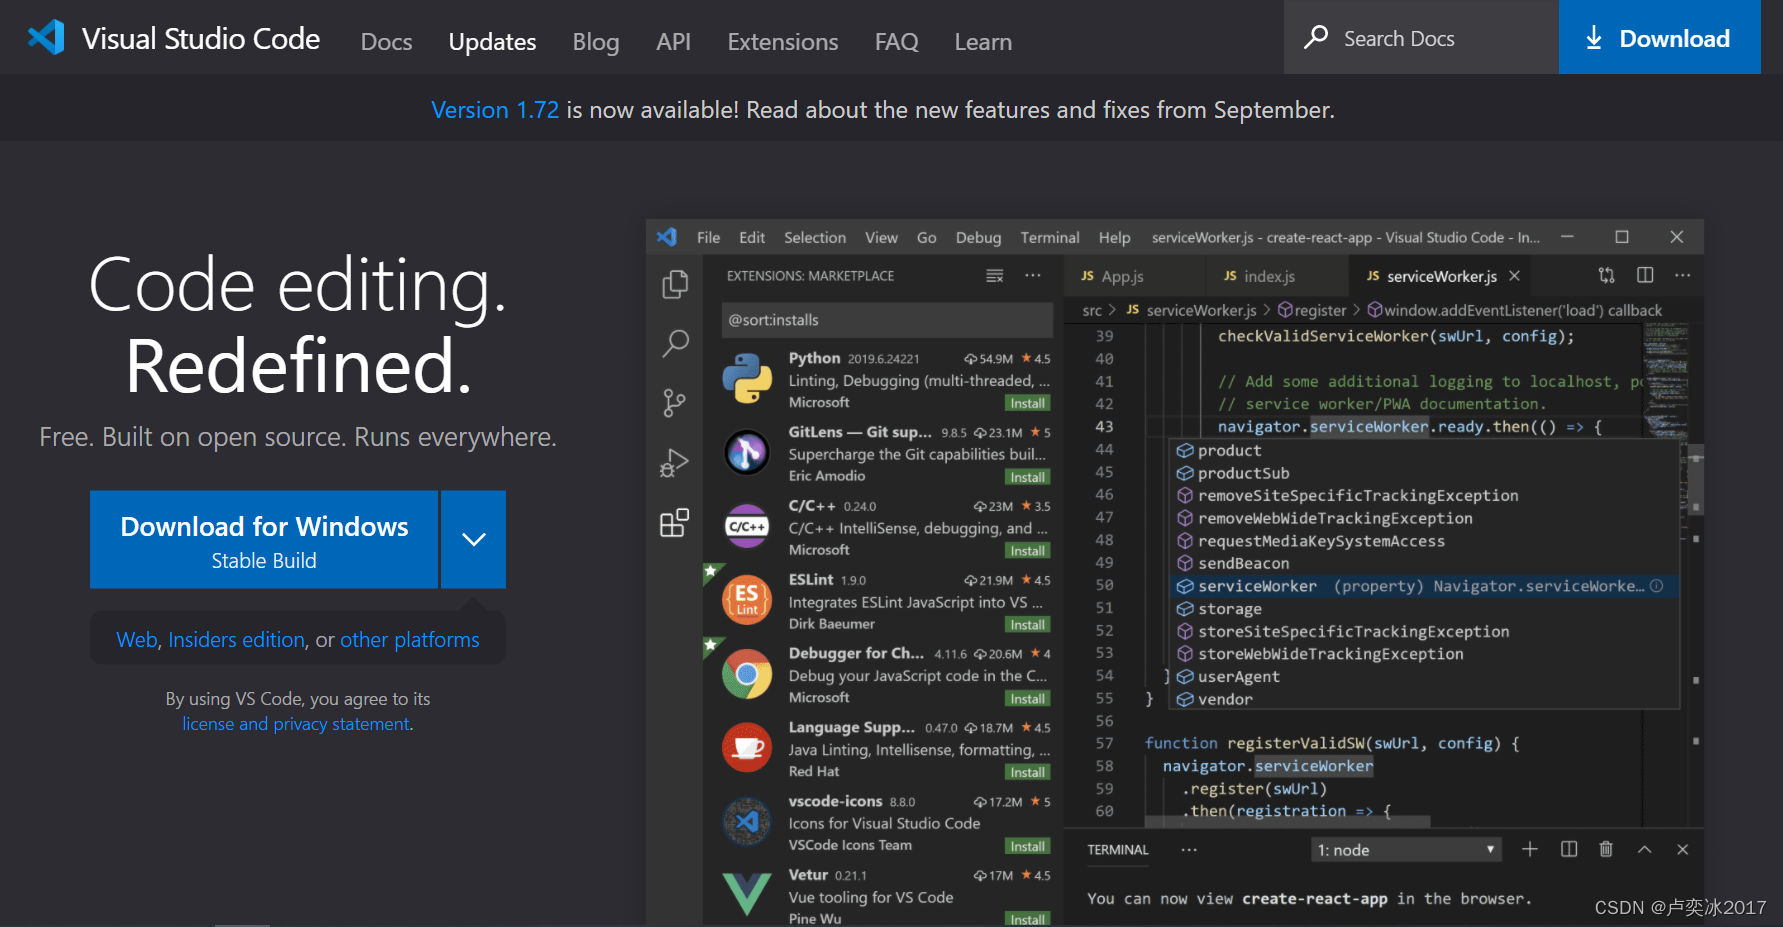Screen dimensions: 1783x927
Task: Click the ESLint extension icon
Action: point(747,600)
